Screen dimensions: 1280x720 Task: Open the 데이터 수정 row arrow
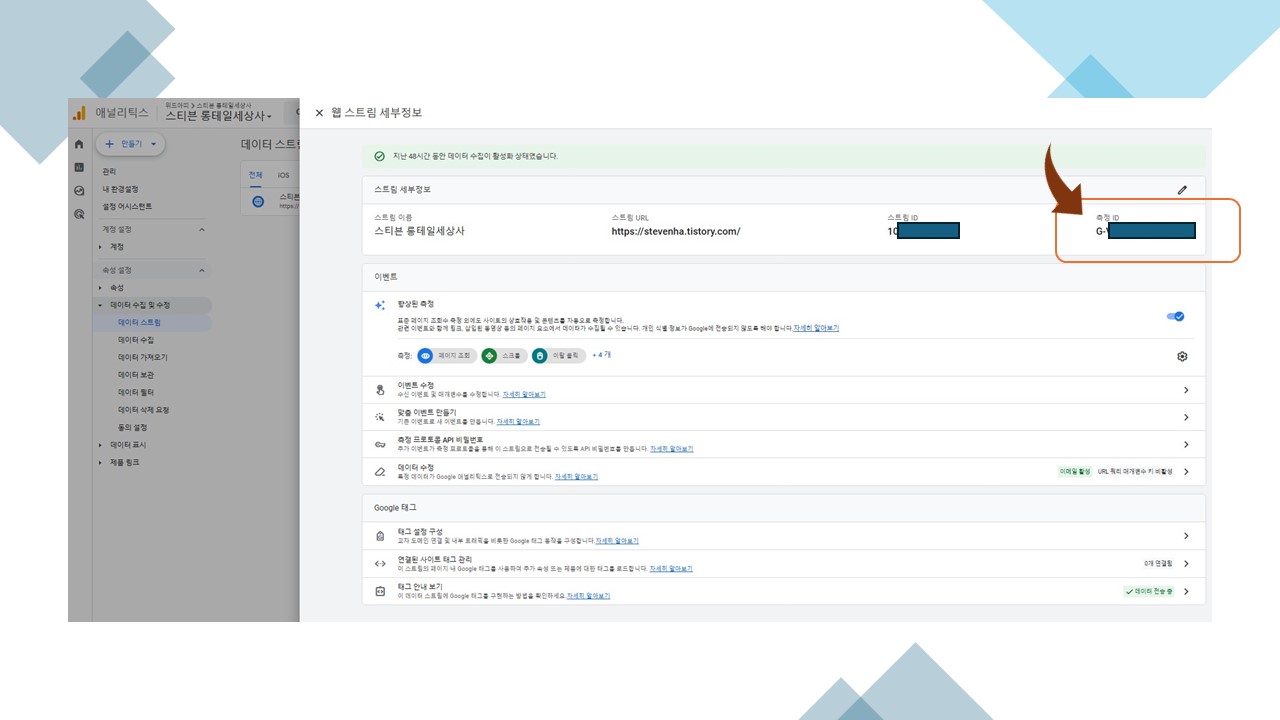(x=1186, y=471)
